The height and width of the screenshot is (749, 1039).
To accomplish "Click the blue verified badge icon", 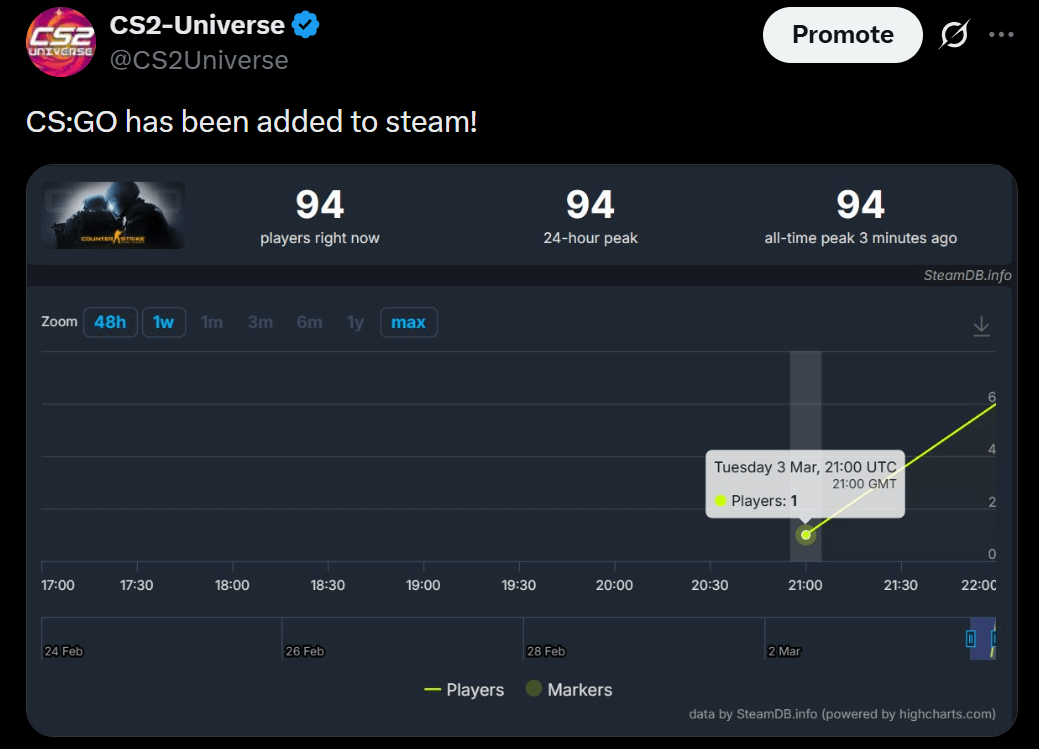I will 306,26.
